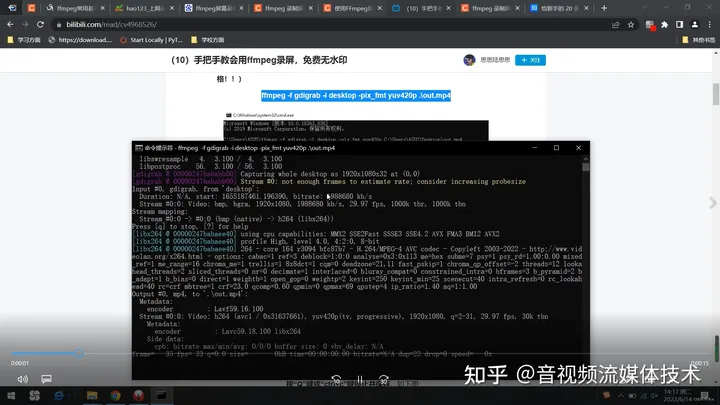The image size is (720, 405).
Task: Switch to the 使用FFmpeg tab
Action: (350, 8)
